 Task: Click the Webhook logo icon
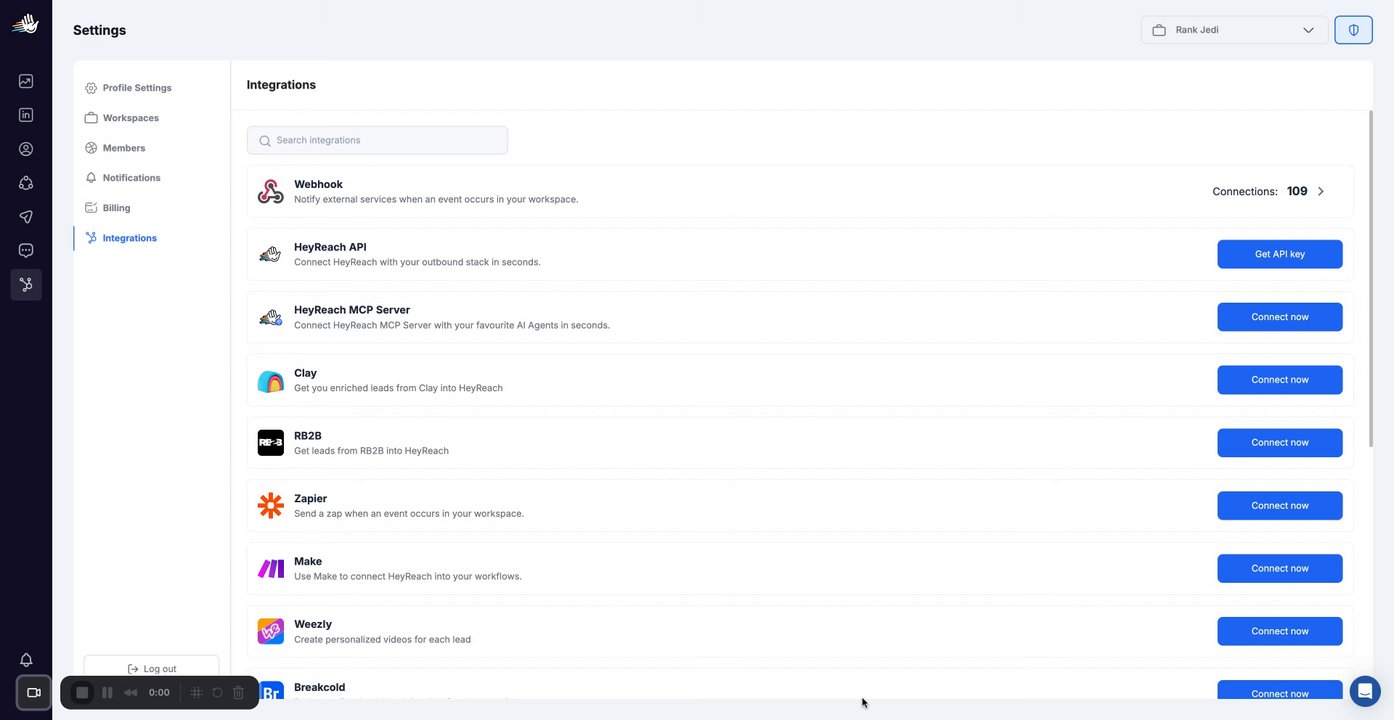(x=270, y=191)
